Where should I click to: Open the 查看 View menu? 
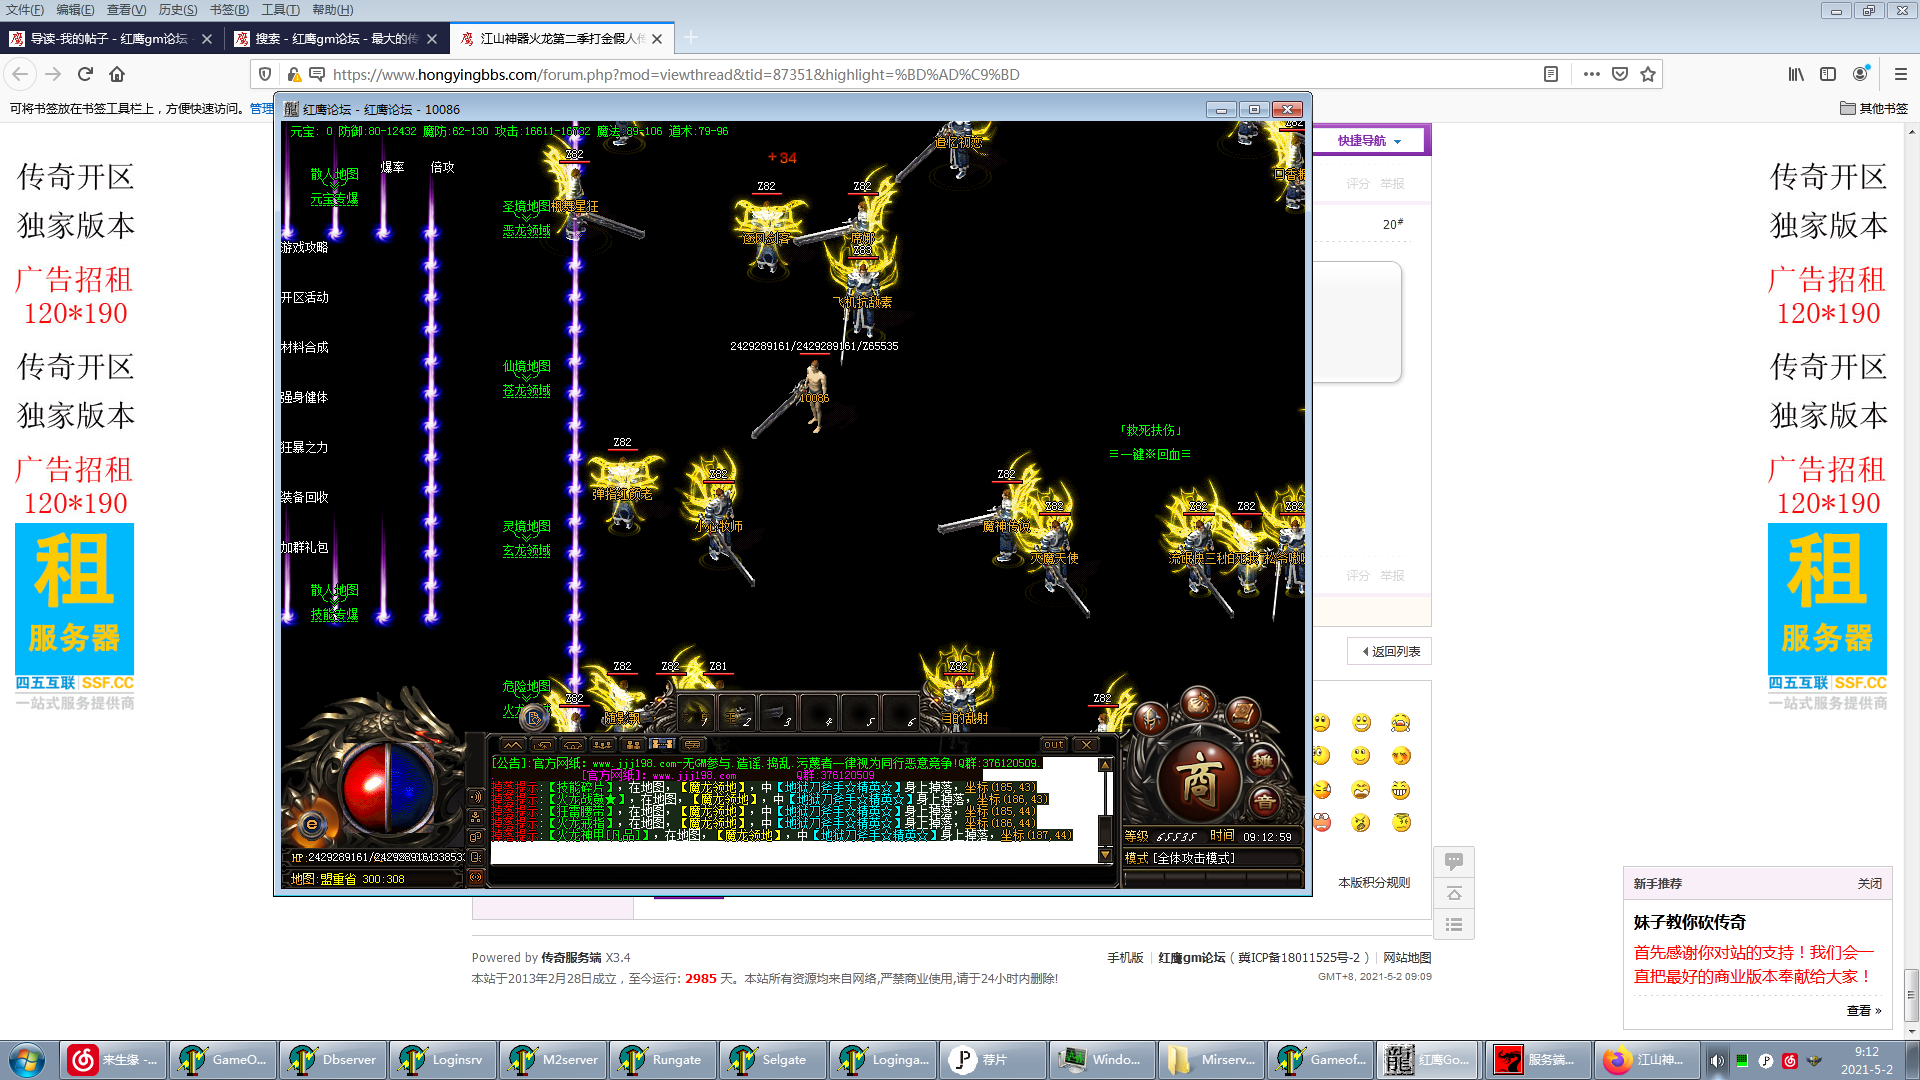126,10
